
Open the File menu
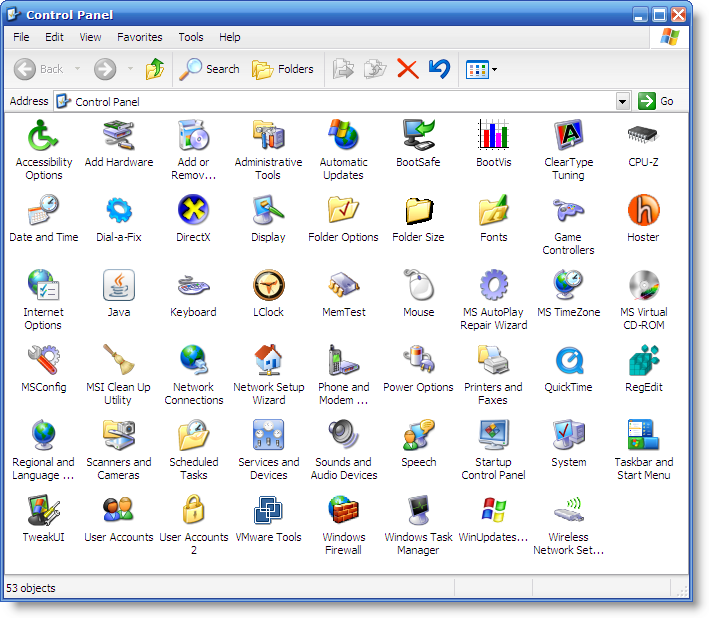(x=21, y=37)
